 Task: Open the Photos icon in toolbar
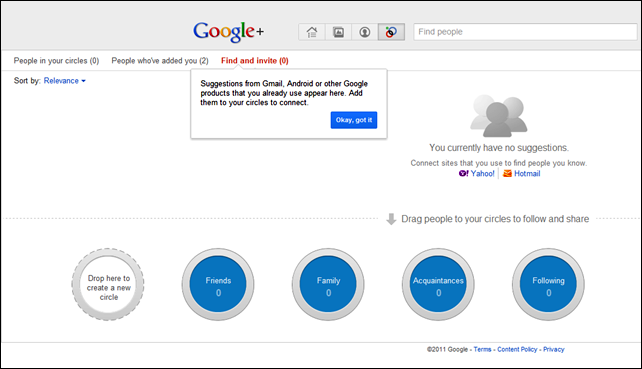click(x=338, y=32)
